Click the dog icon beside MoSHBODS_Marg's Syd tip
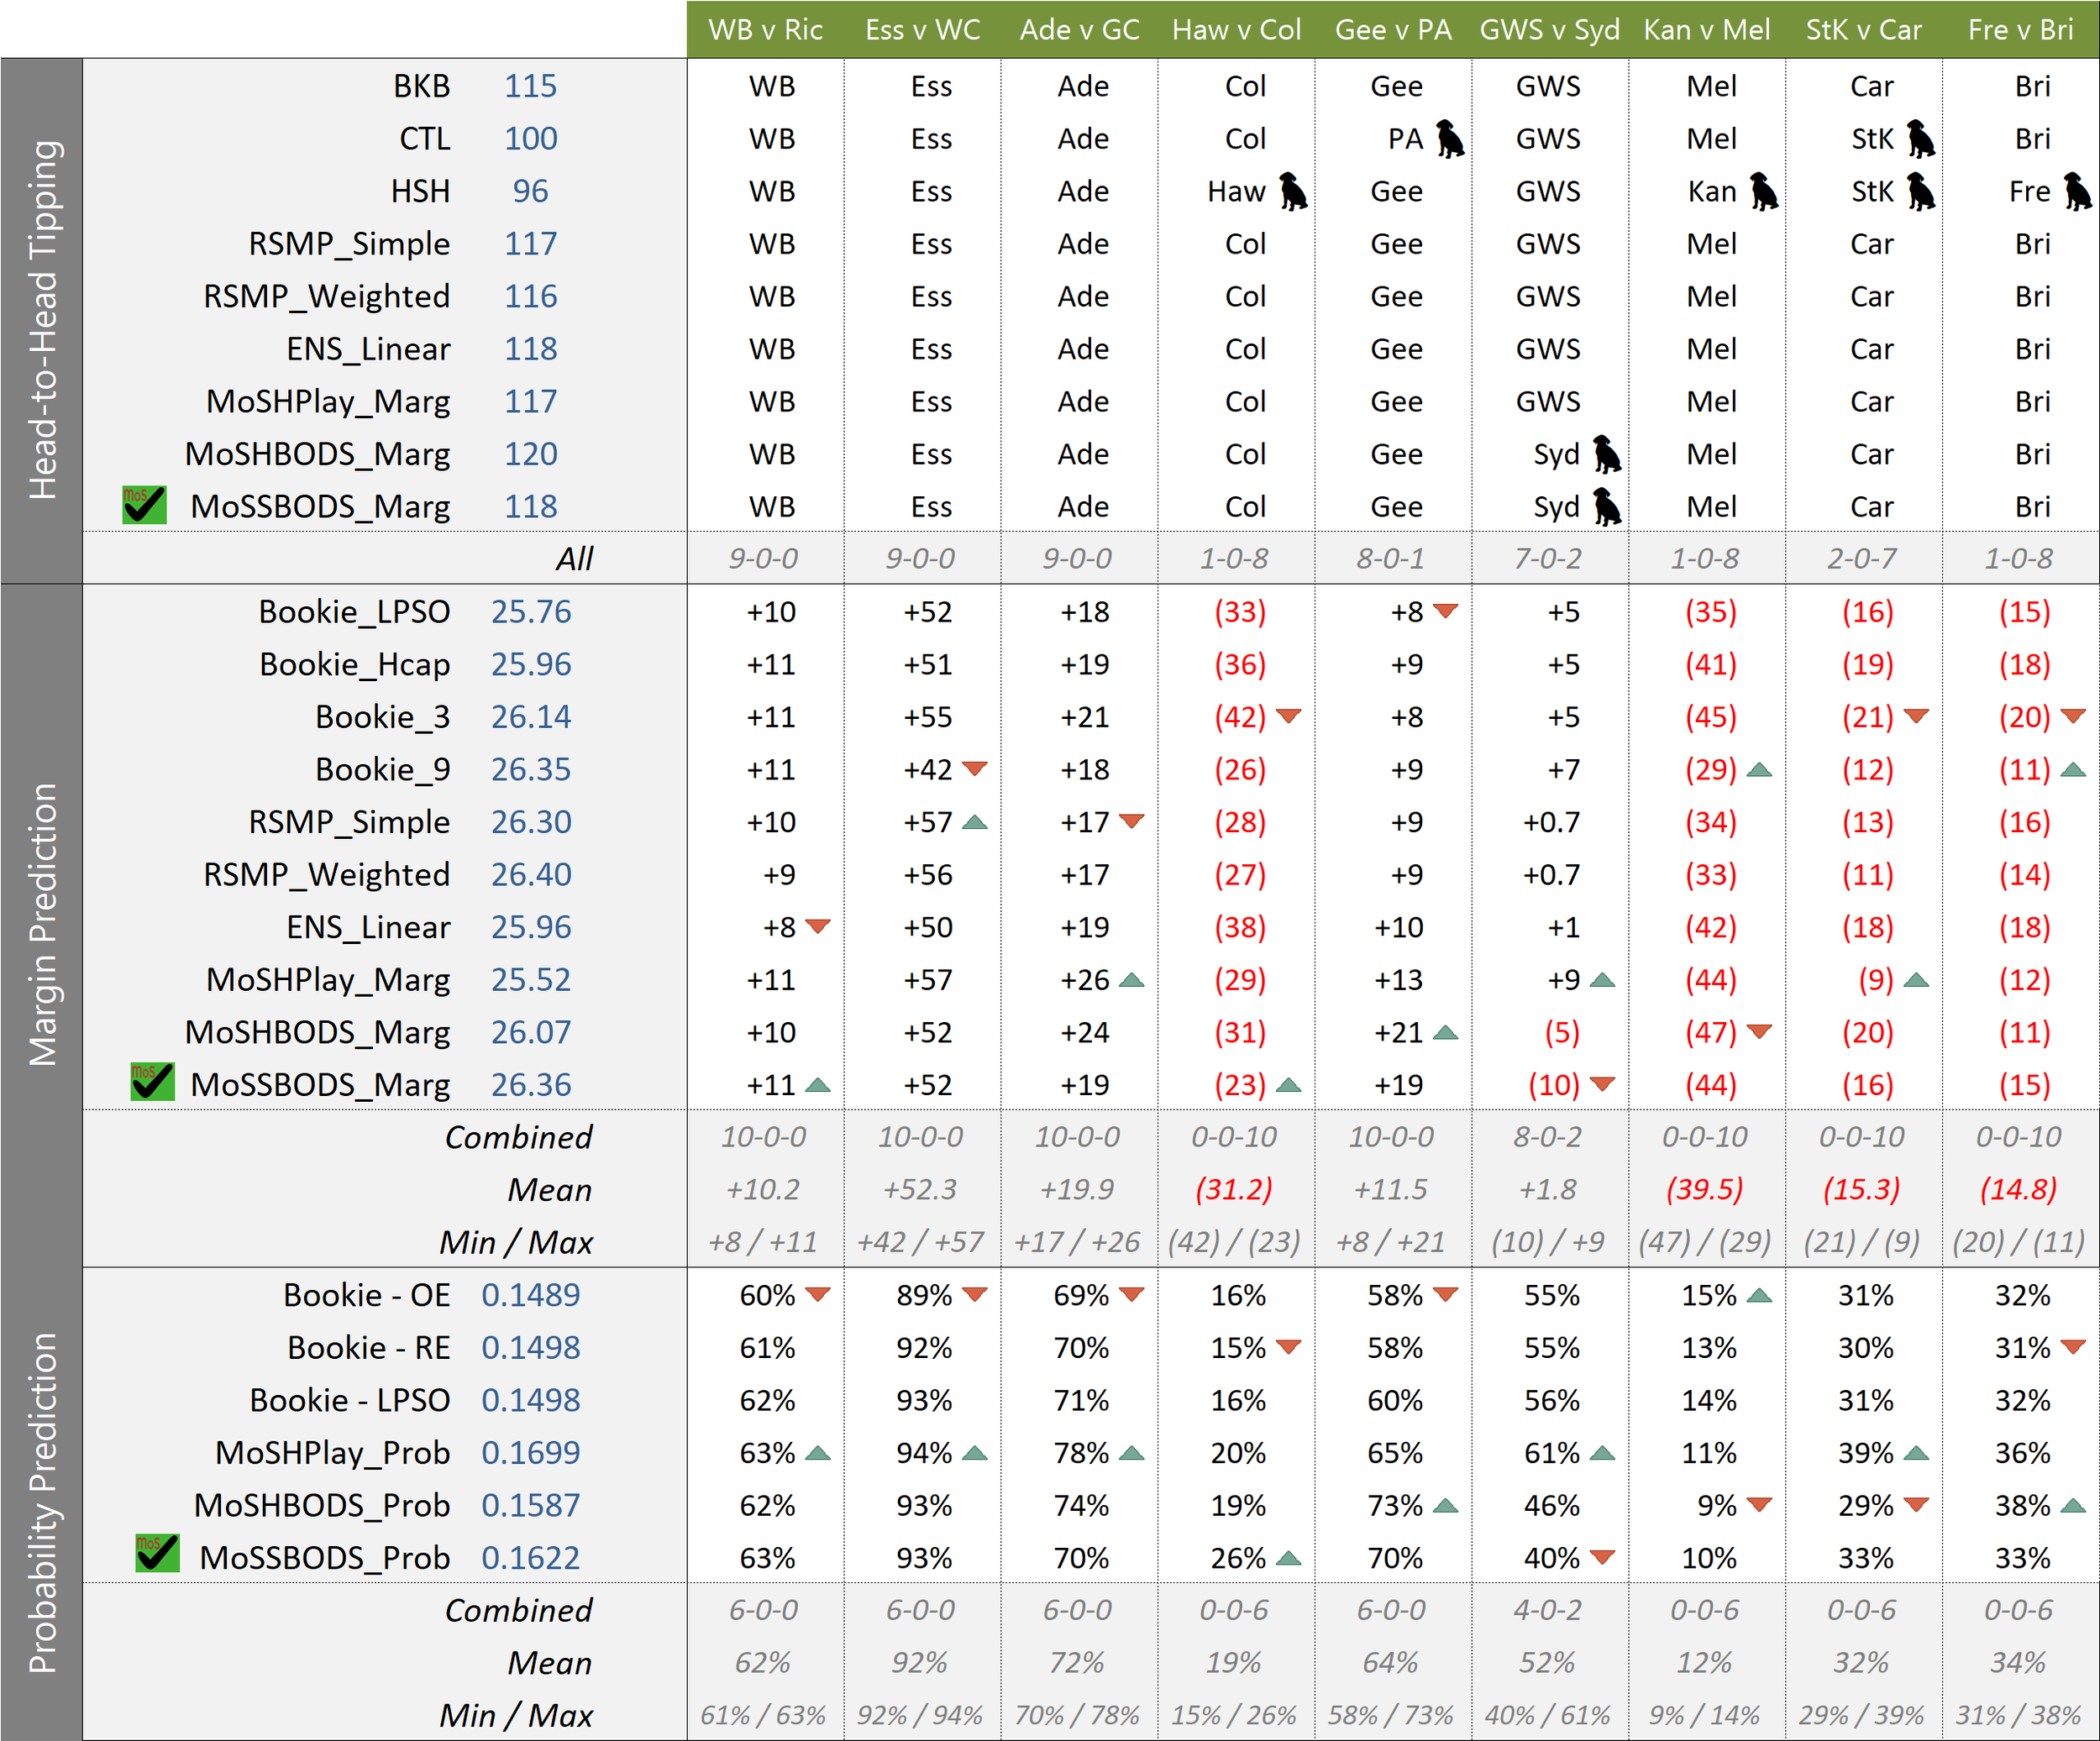This screenshot has height=1741, width=2100. coord(1607,454)
